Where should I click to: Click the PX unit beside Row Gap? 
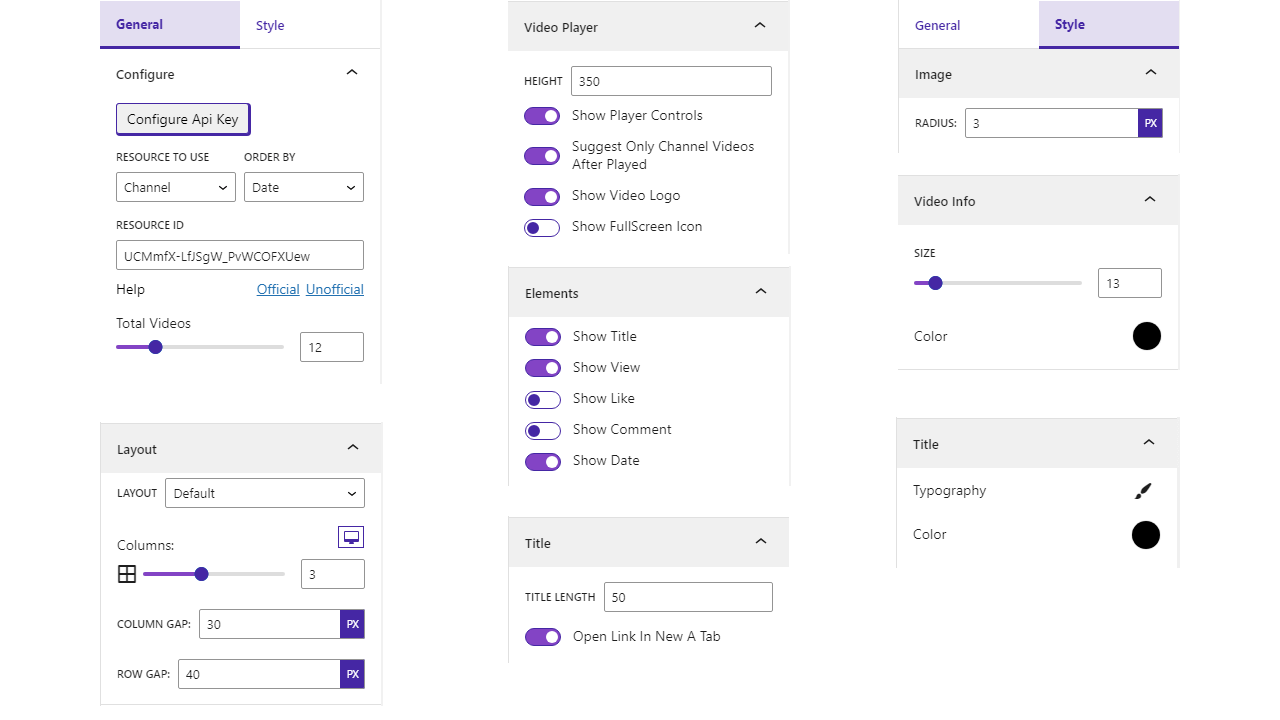coord(352,674)
